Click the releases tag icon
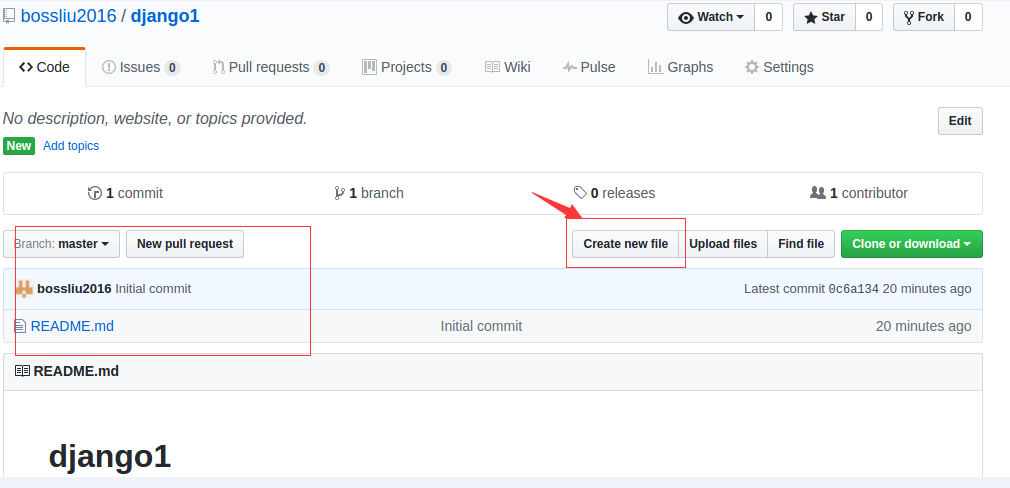1010x488 pixels. point(580,193)
